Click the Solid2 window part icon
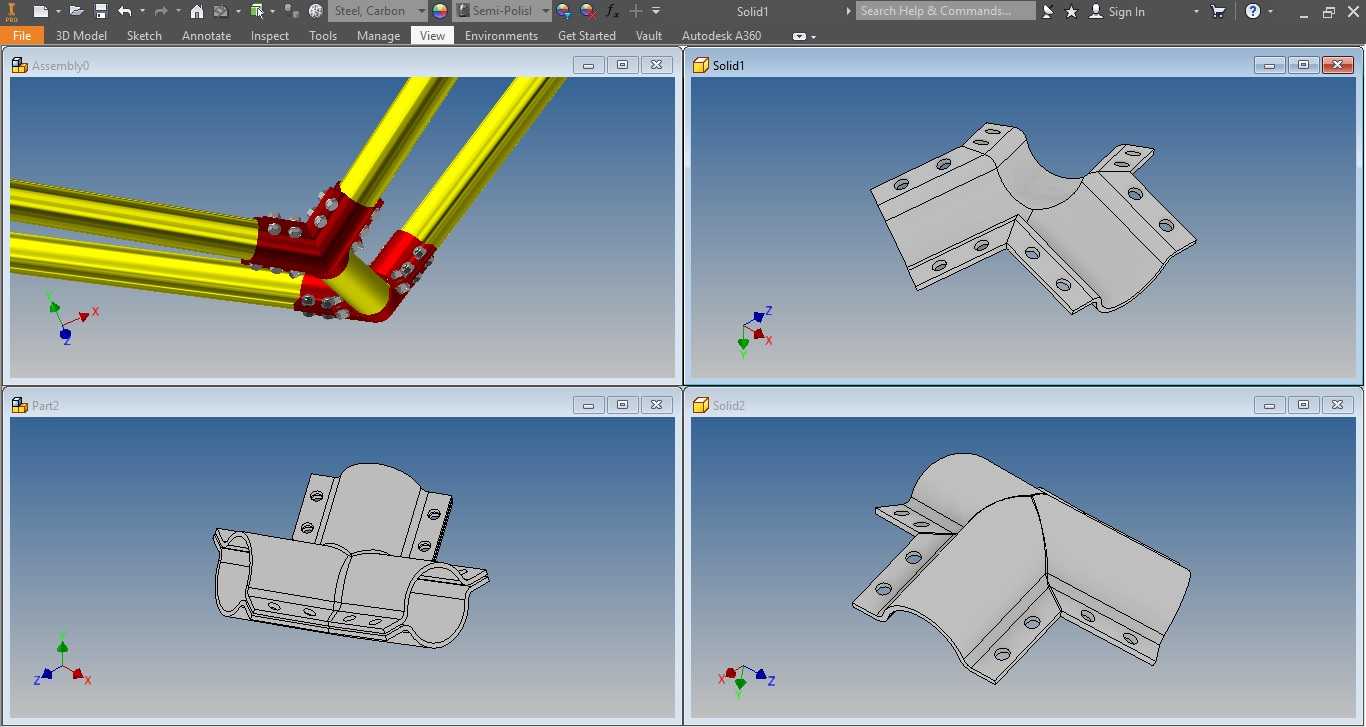The height and width of the screenshot is (727, 1366). 700,405
